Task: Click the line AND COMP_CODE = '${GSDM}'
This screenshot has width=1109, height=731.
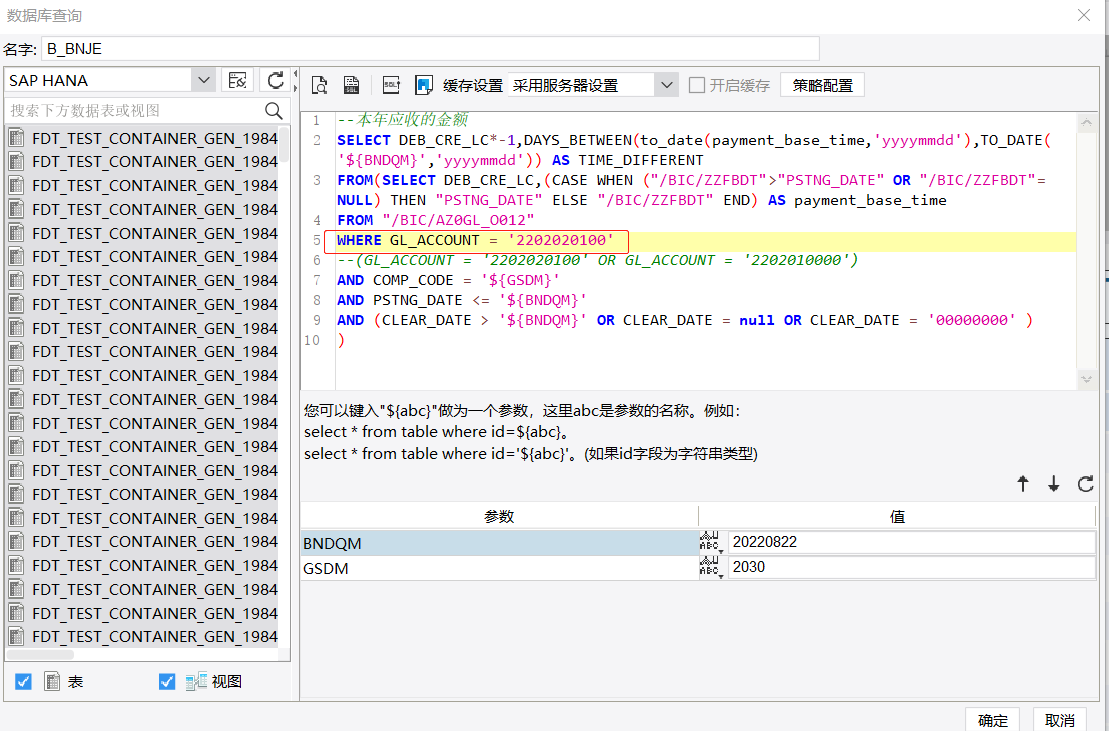Action: [448, 280]
